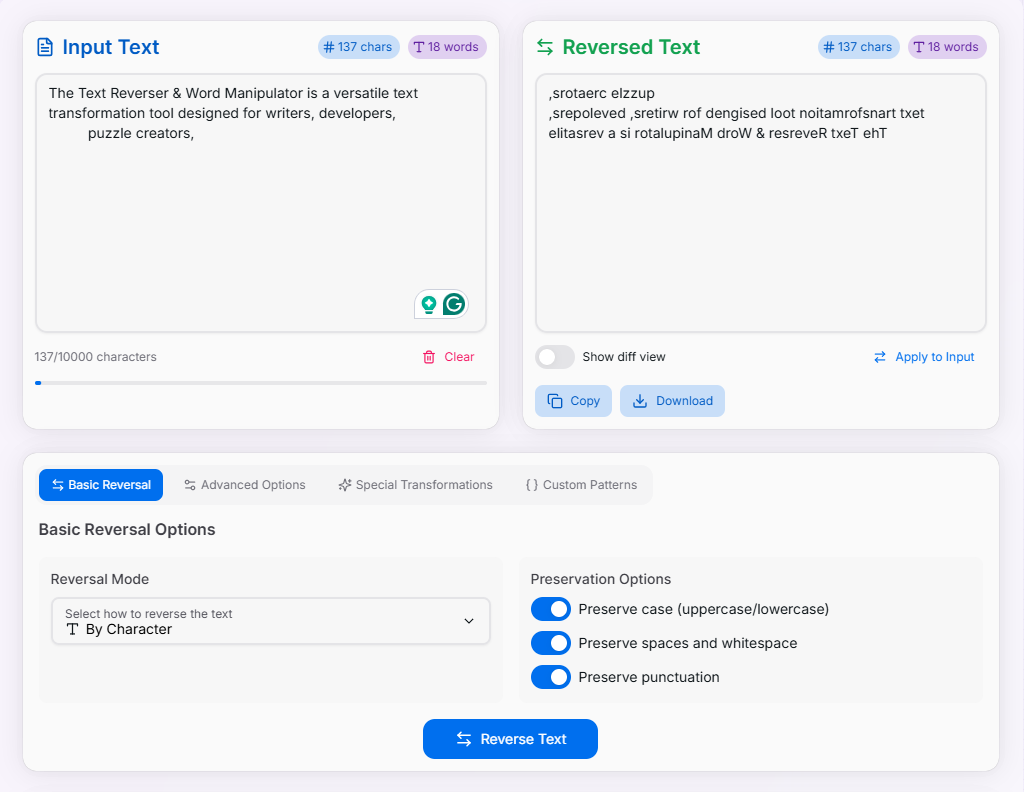1024x792 pixels.
Task: Click Apply to Input link
Action: (931, 356)
